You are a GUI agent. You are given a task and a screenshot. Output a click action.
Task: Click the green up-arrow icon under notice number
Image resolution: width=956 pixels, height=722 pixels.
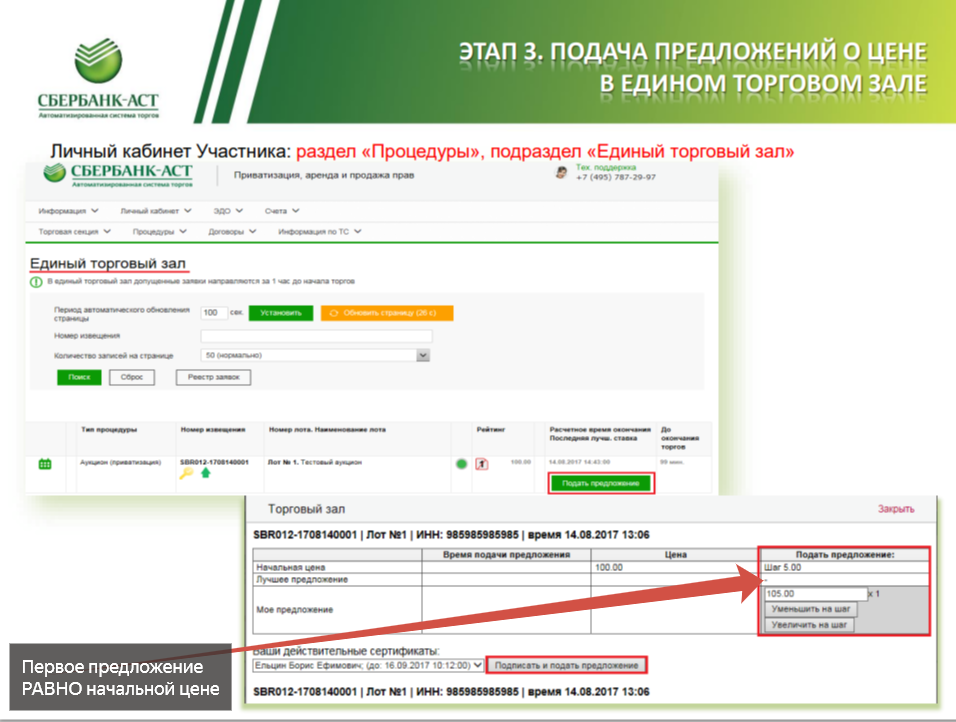[205, 473]
